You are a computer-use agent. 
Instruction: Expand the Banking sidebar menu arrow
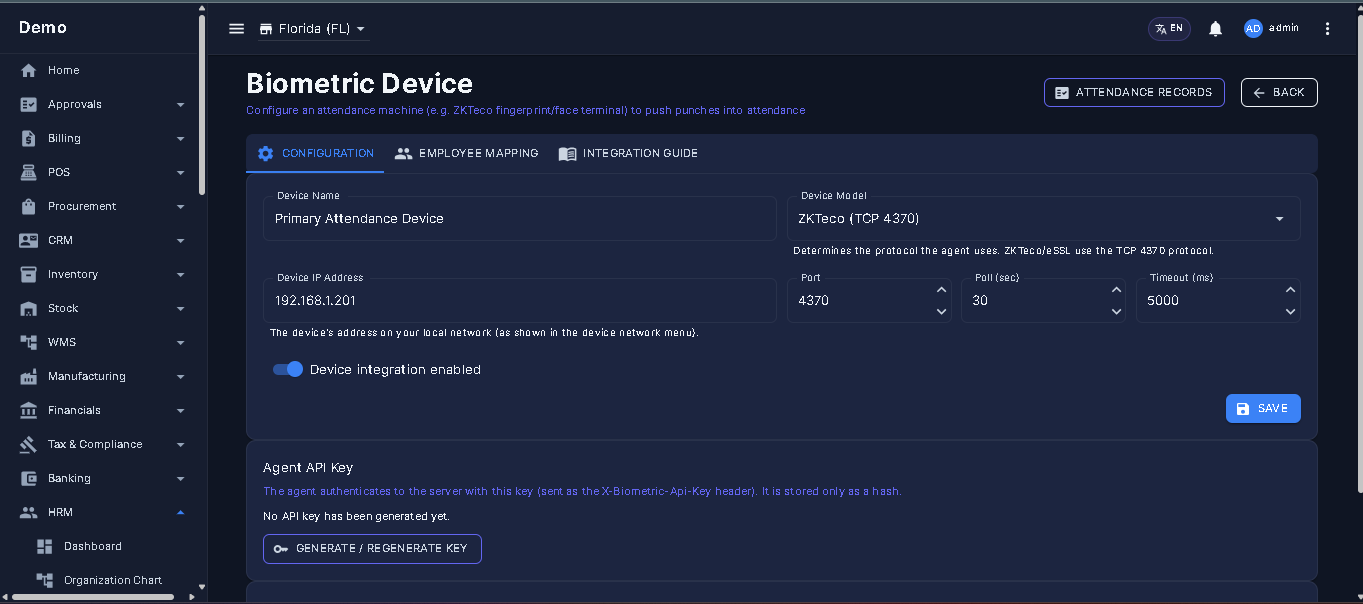(180, 478)
